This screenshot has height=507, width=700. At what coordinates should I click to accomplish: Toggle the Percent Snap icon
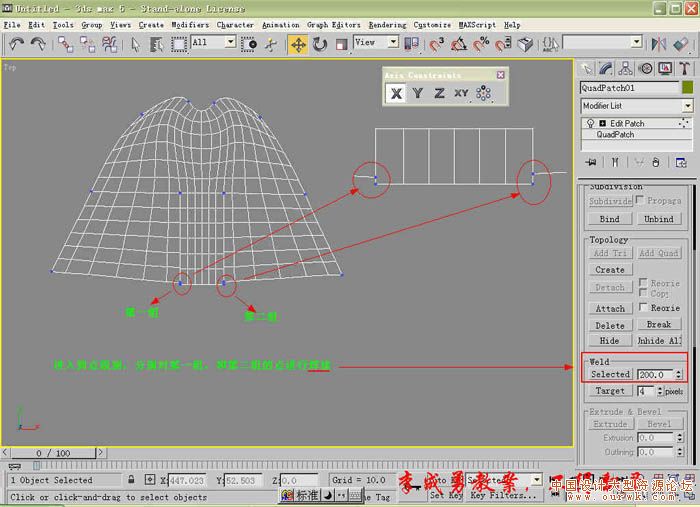point(481,44)
